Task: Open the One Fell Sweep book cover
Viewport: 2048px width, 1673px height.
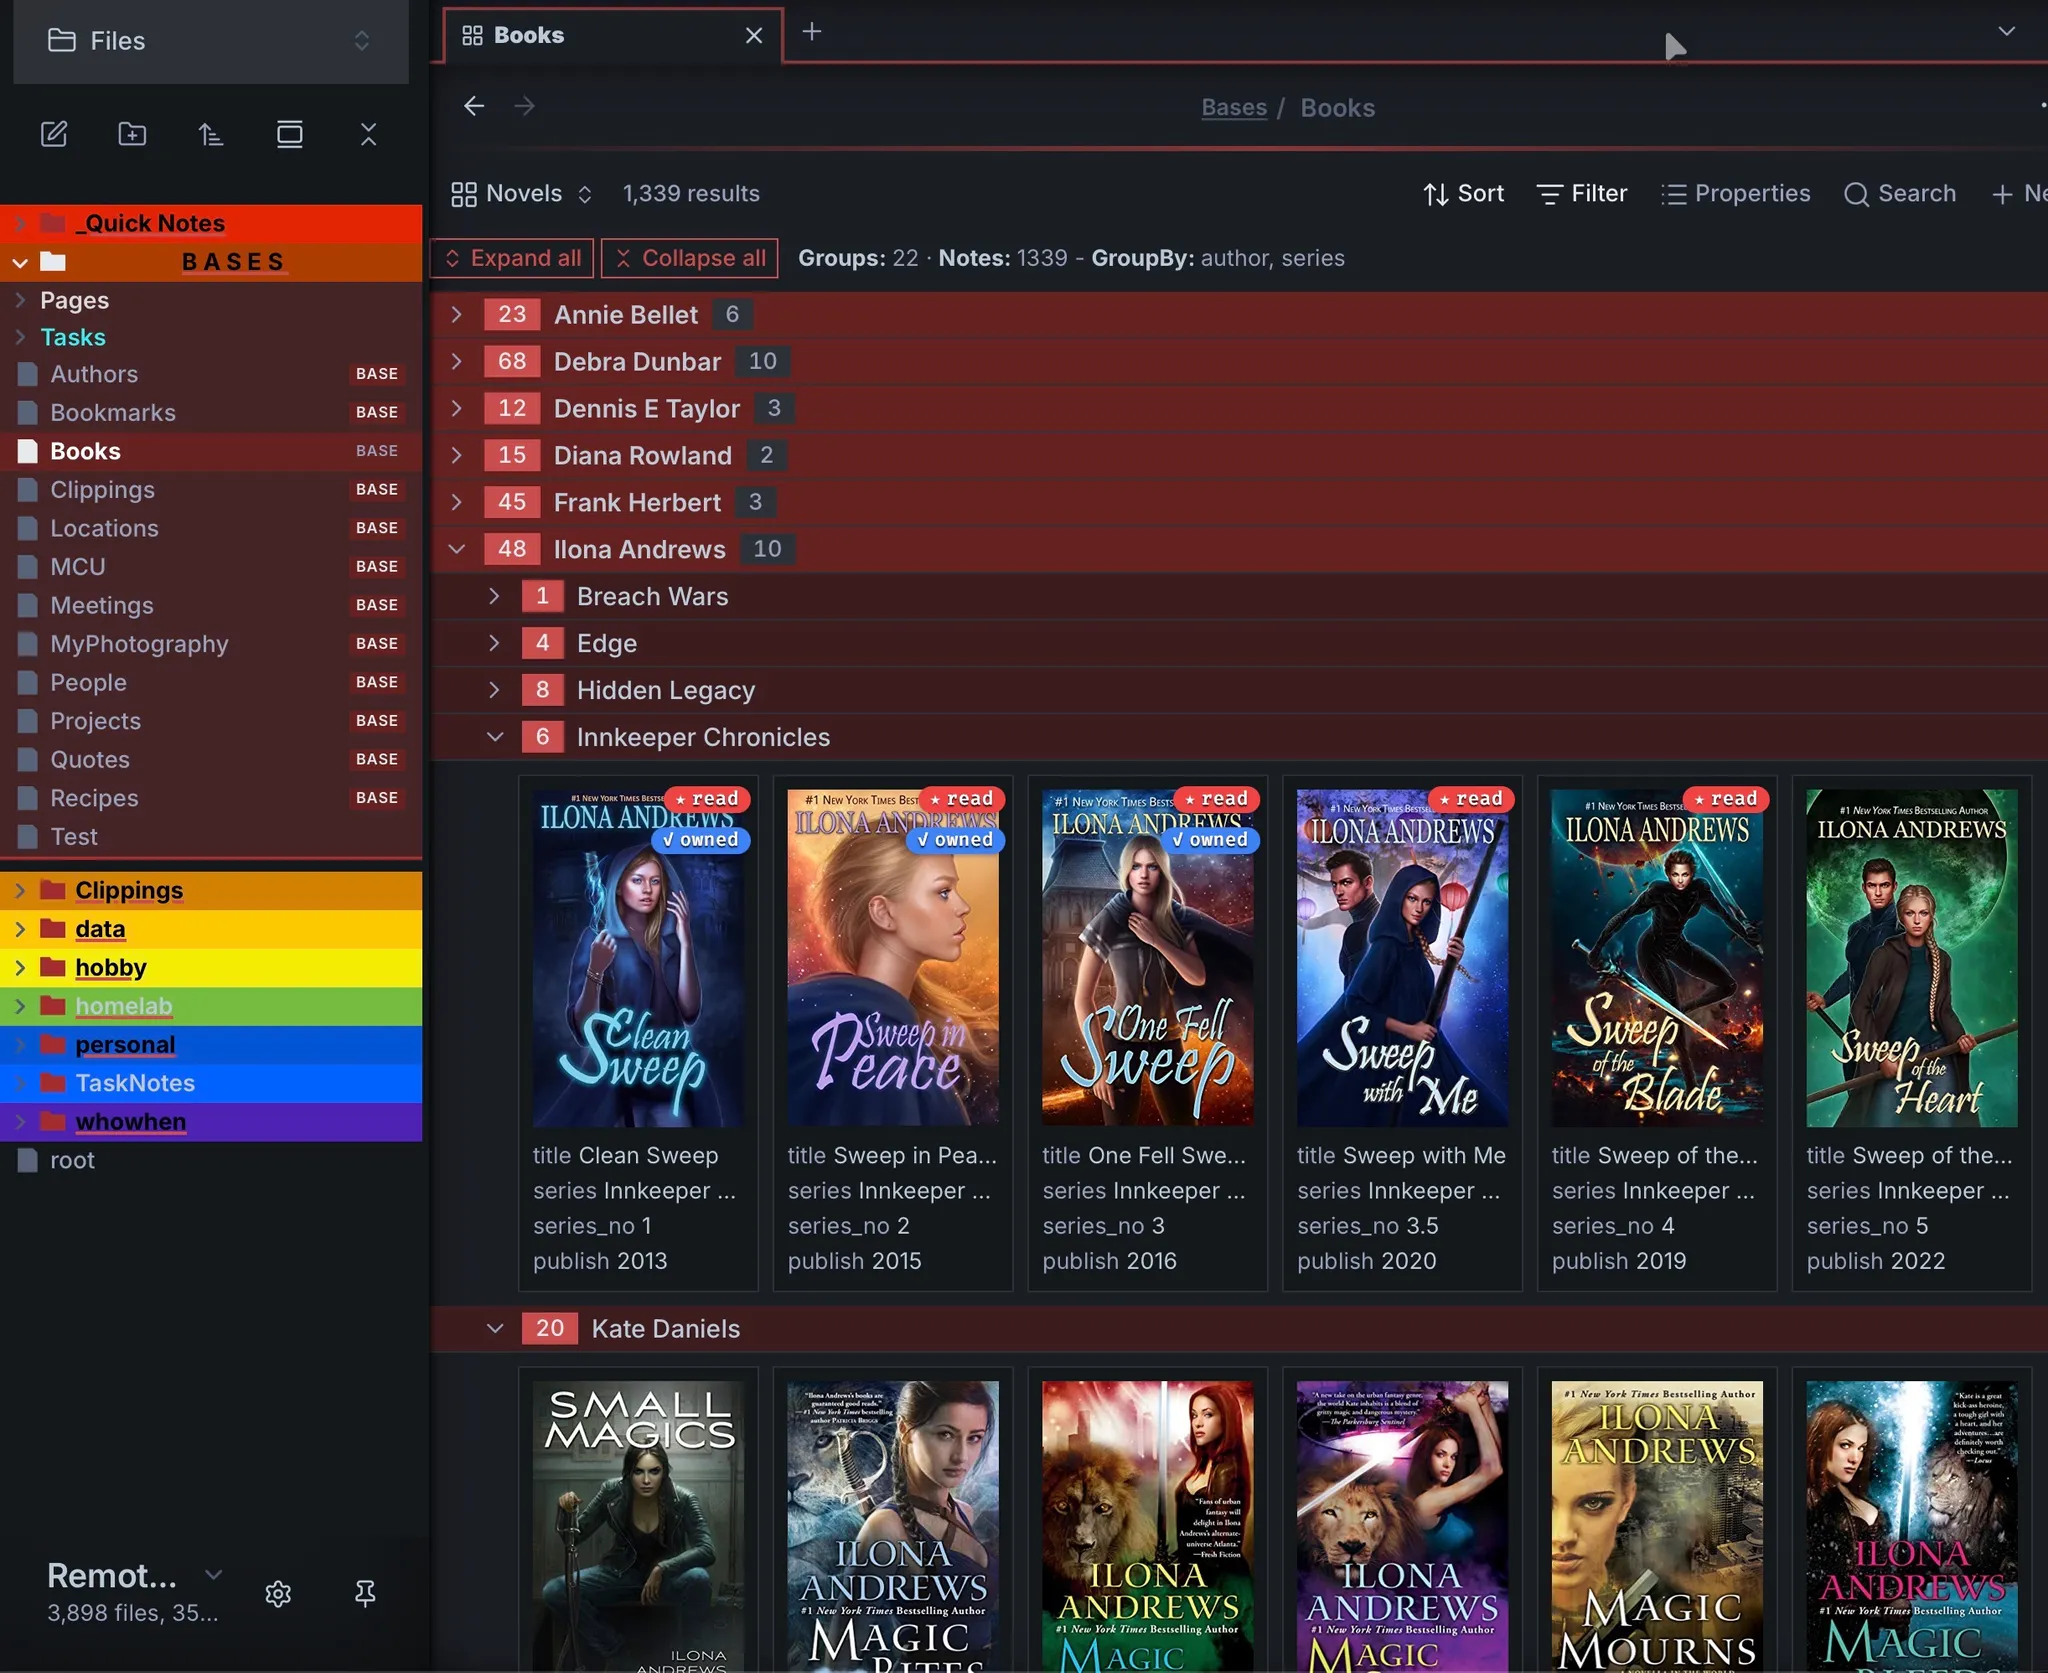Action: pyautogui.click(x=1148, y=958)
